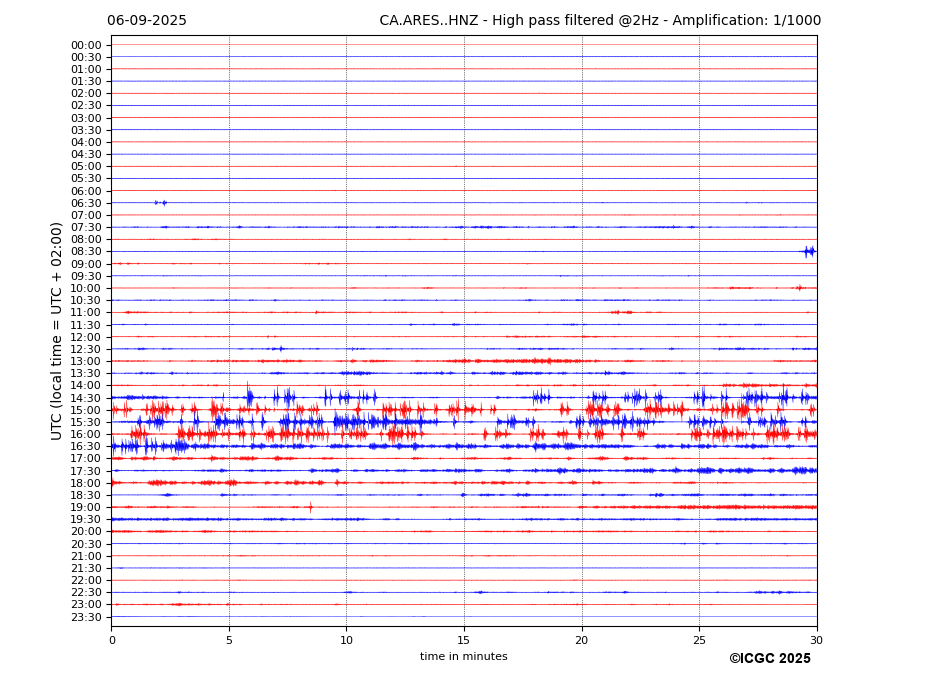The image size is (927, 696).
Task: Select the 01:30 row label
Action: (86, 82)
